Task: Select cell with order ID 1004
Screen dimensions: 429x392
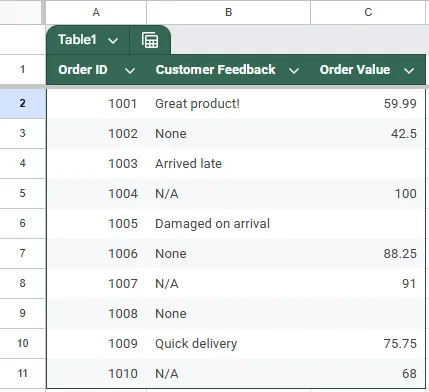Action: 96,194
